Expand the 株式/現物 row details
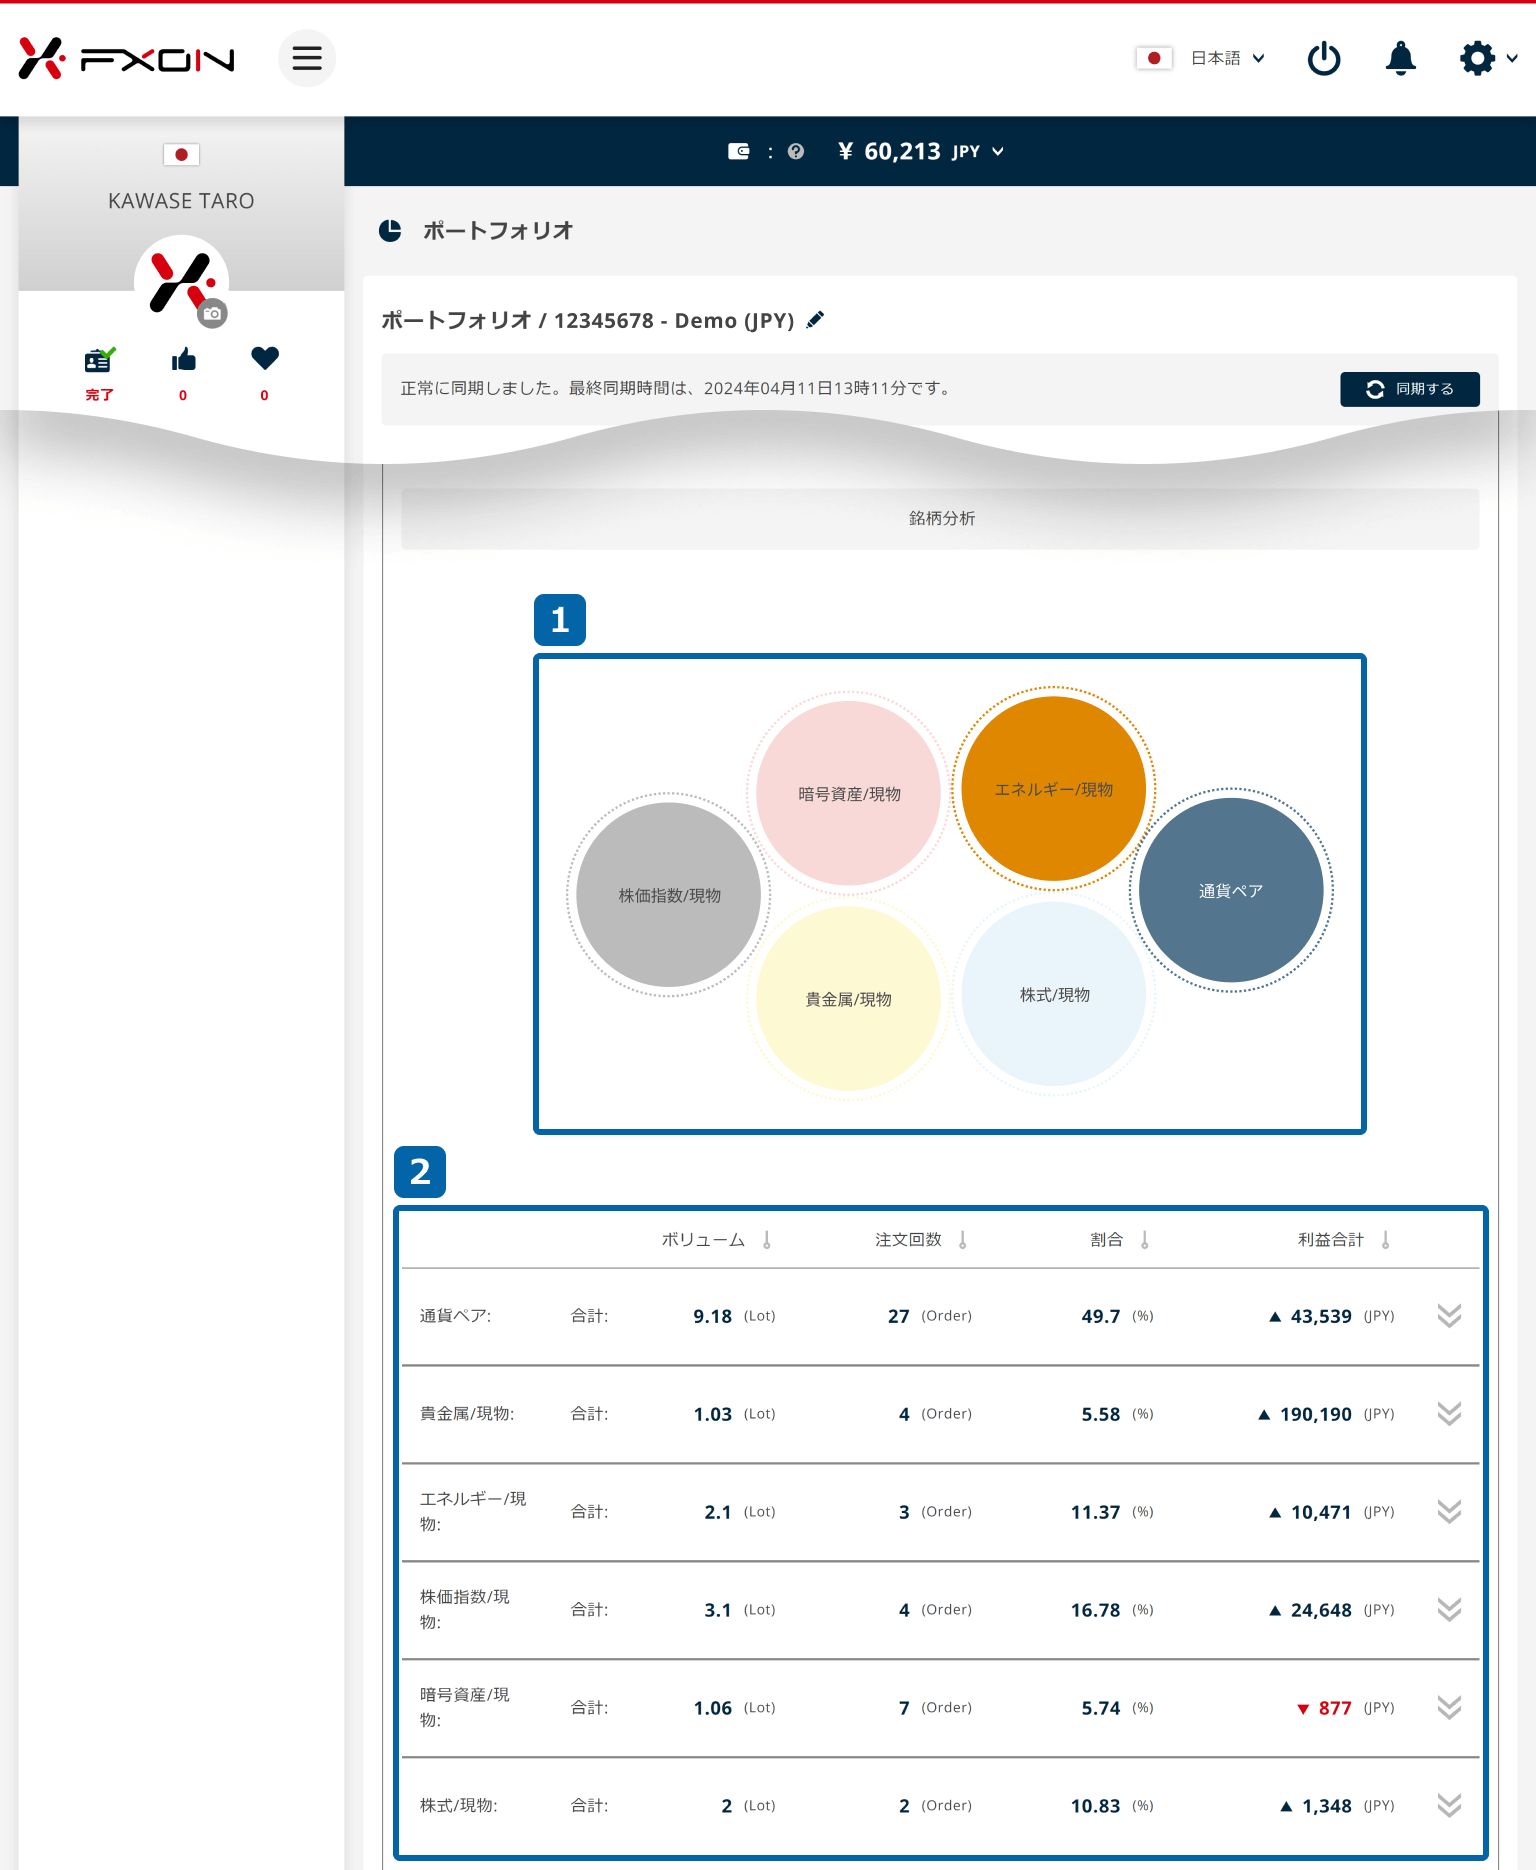This screenshot has height=1870, width=1536. pyautogui.click(x=1449, y=1806)
